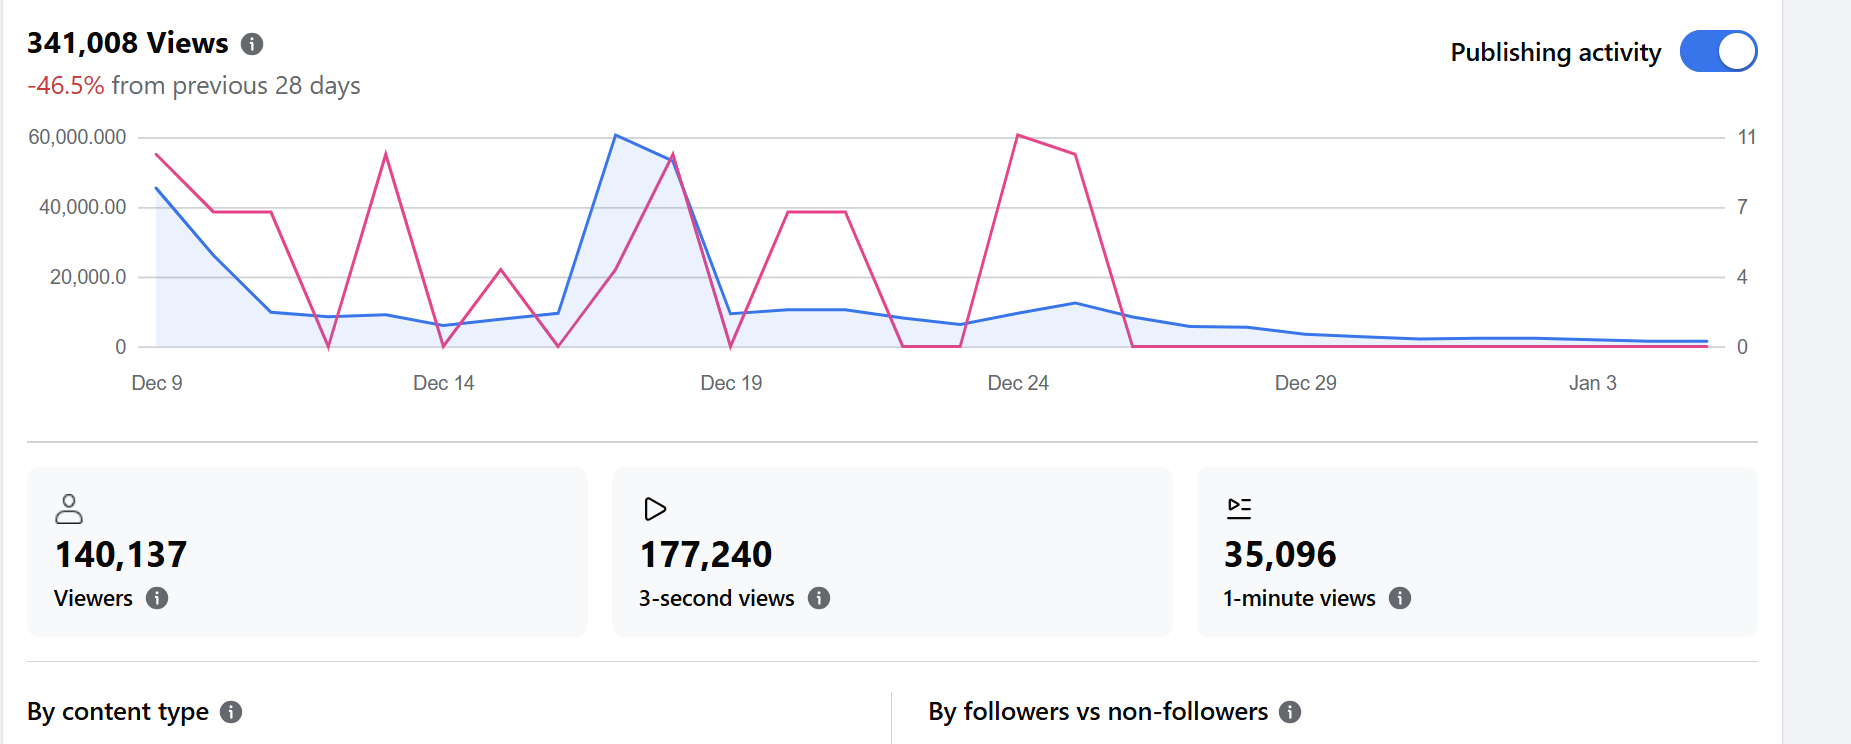The image size is (1851, 744).
Task: Click the By content type heading
Action: [x=118, y=712]
